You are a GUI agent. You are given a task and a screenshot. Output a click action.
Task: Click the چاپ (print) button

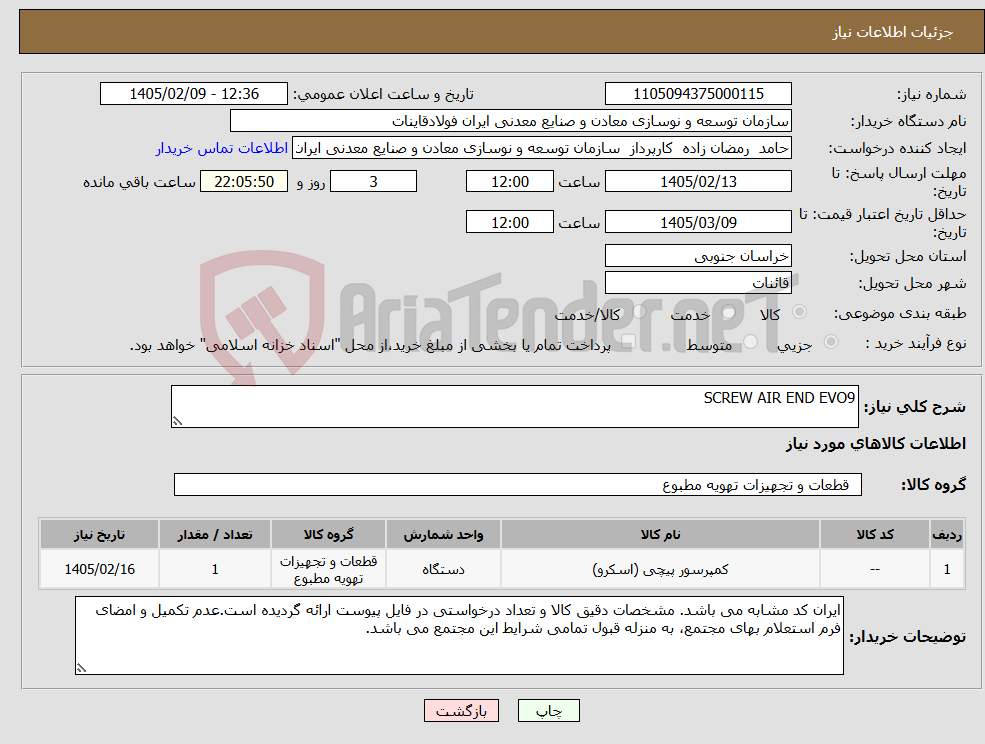[x=548, y=711]
